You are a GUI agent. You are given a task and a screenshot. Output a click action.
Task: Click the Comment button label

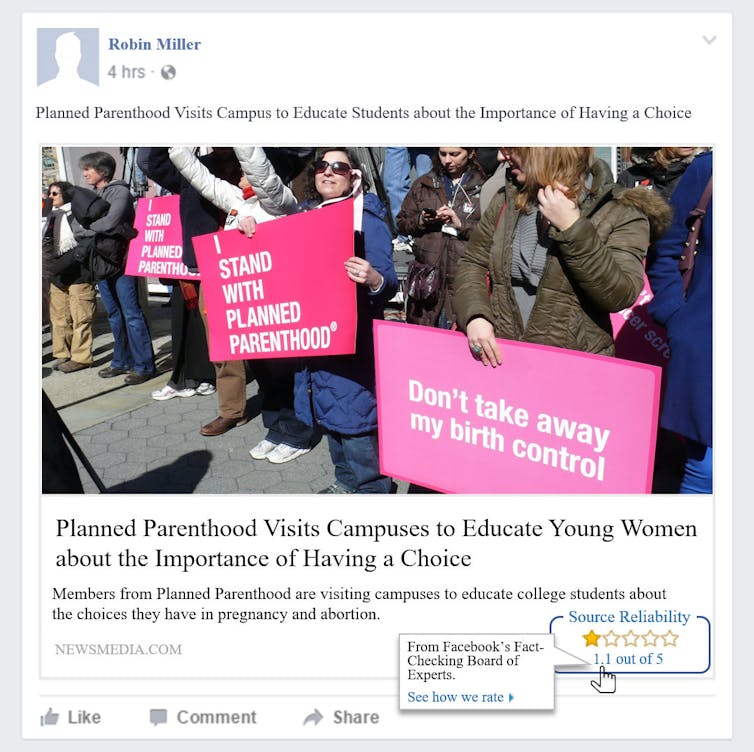[x=216, y=717]
